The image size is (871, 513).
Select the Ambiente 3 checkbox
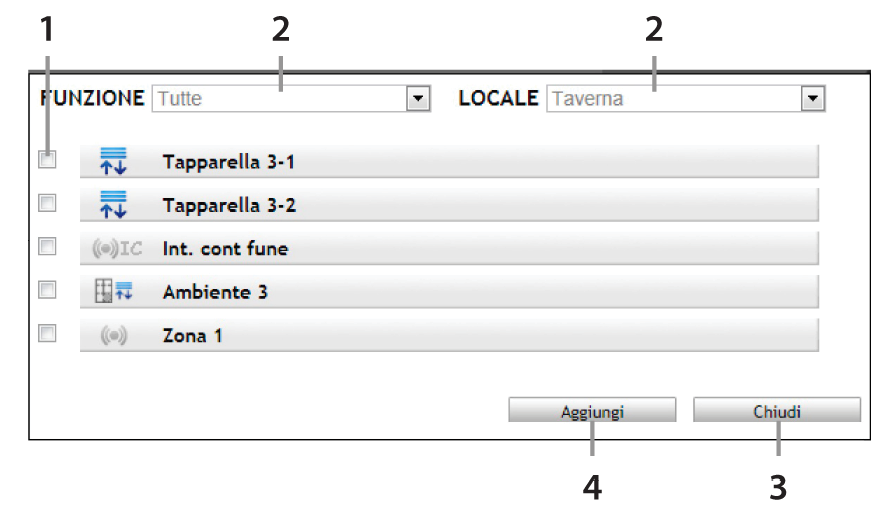pos(47,290)
